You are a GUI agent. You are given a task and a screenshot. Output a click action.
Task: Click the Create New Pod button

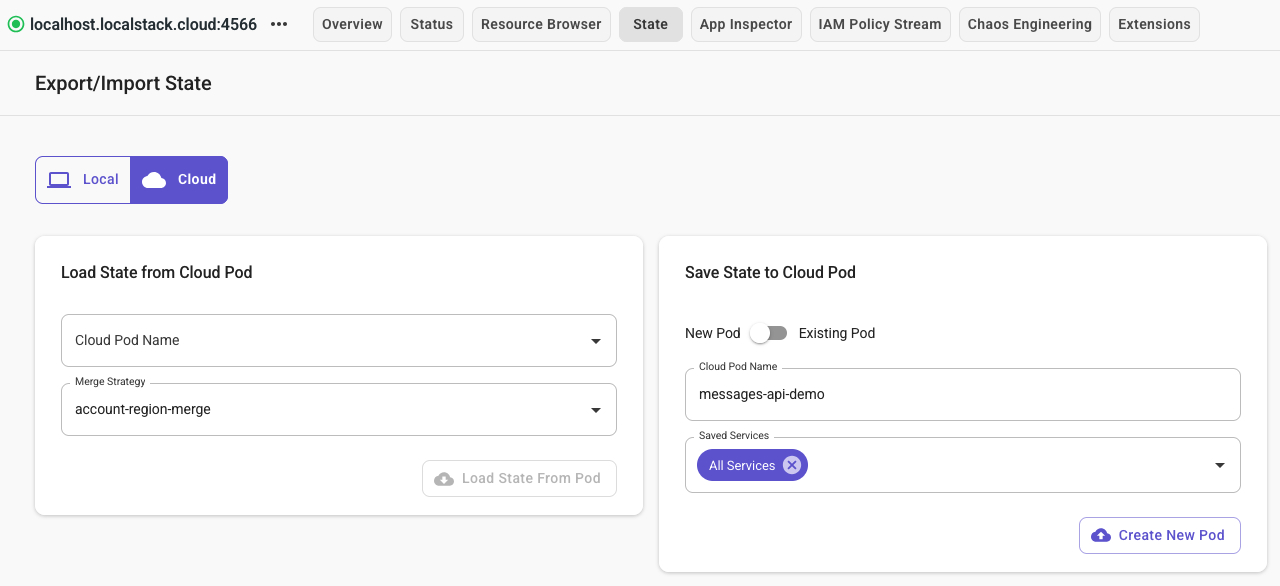coord(1160,535)
